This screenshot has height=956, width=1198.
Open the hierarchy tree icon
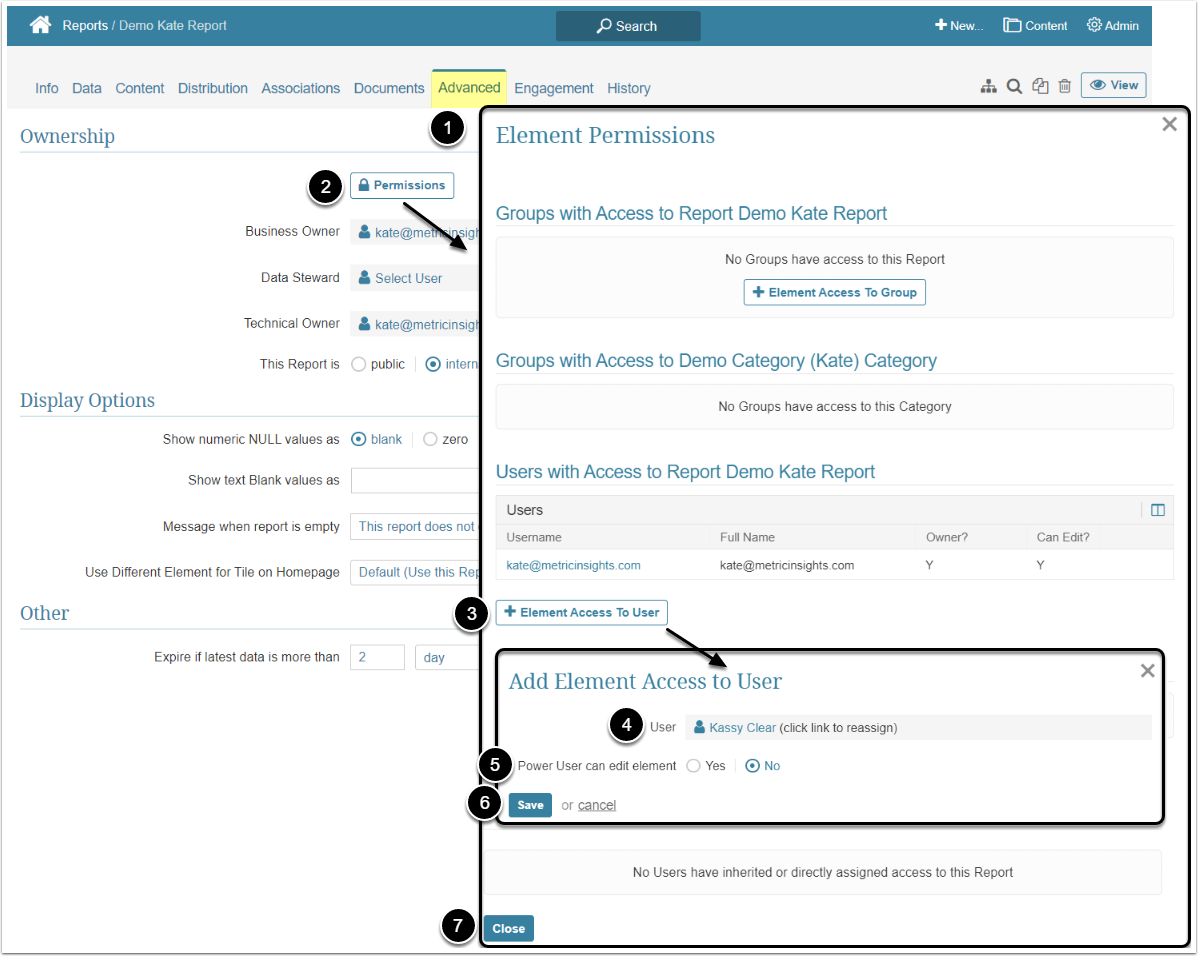pos(989,86)
